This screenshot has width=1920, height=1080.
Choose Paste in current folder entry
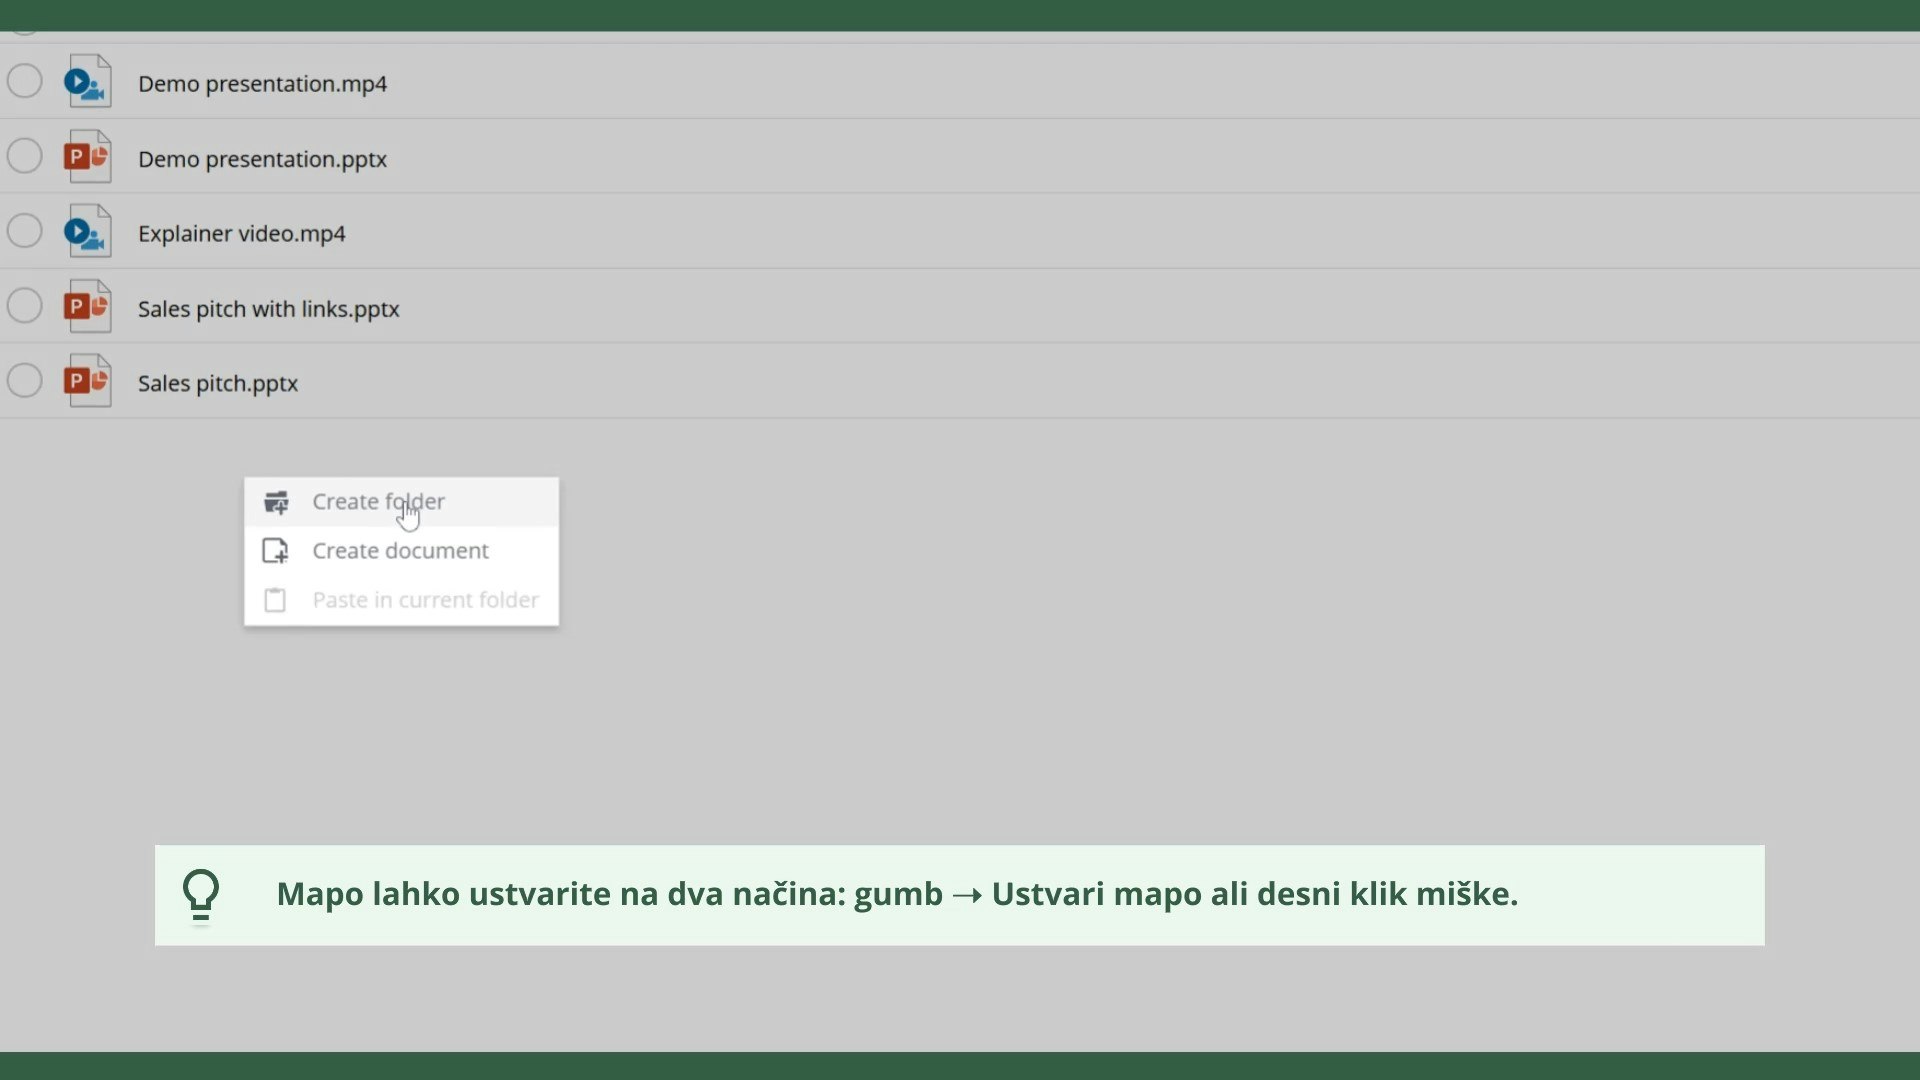(402, 600)
